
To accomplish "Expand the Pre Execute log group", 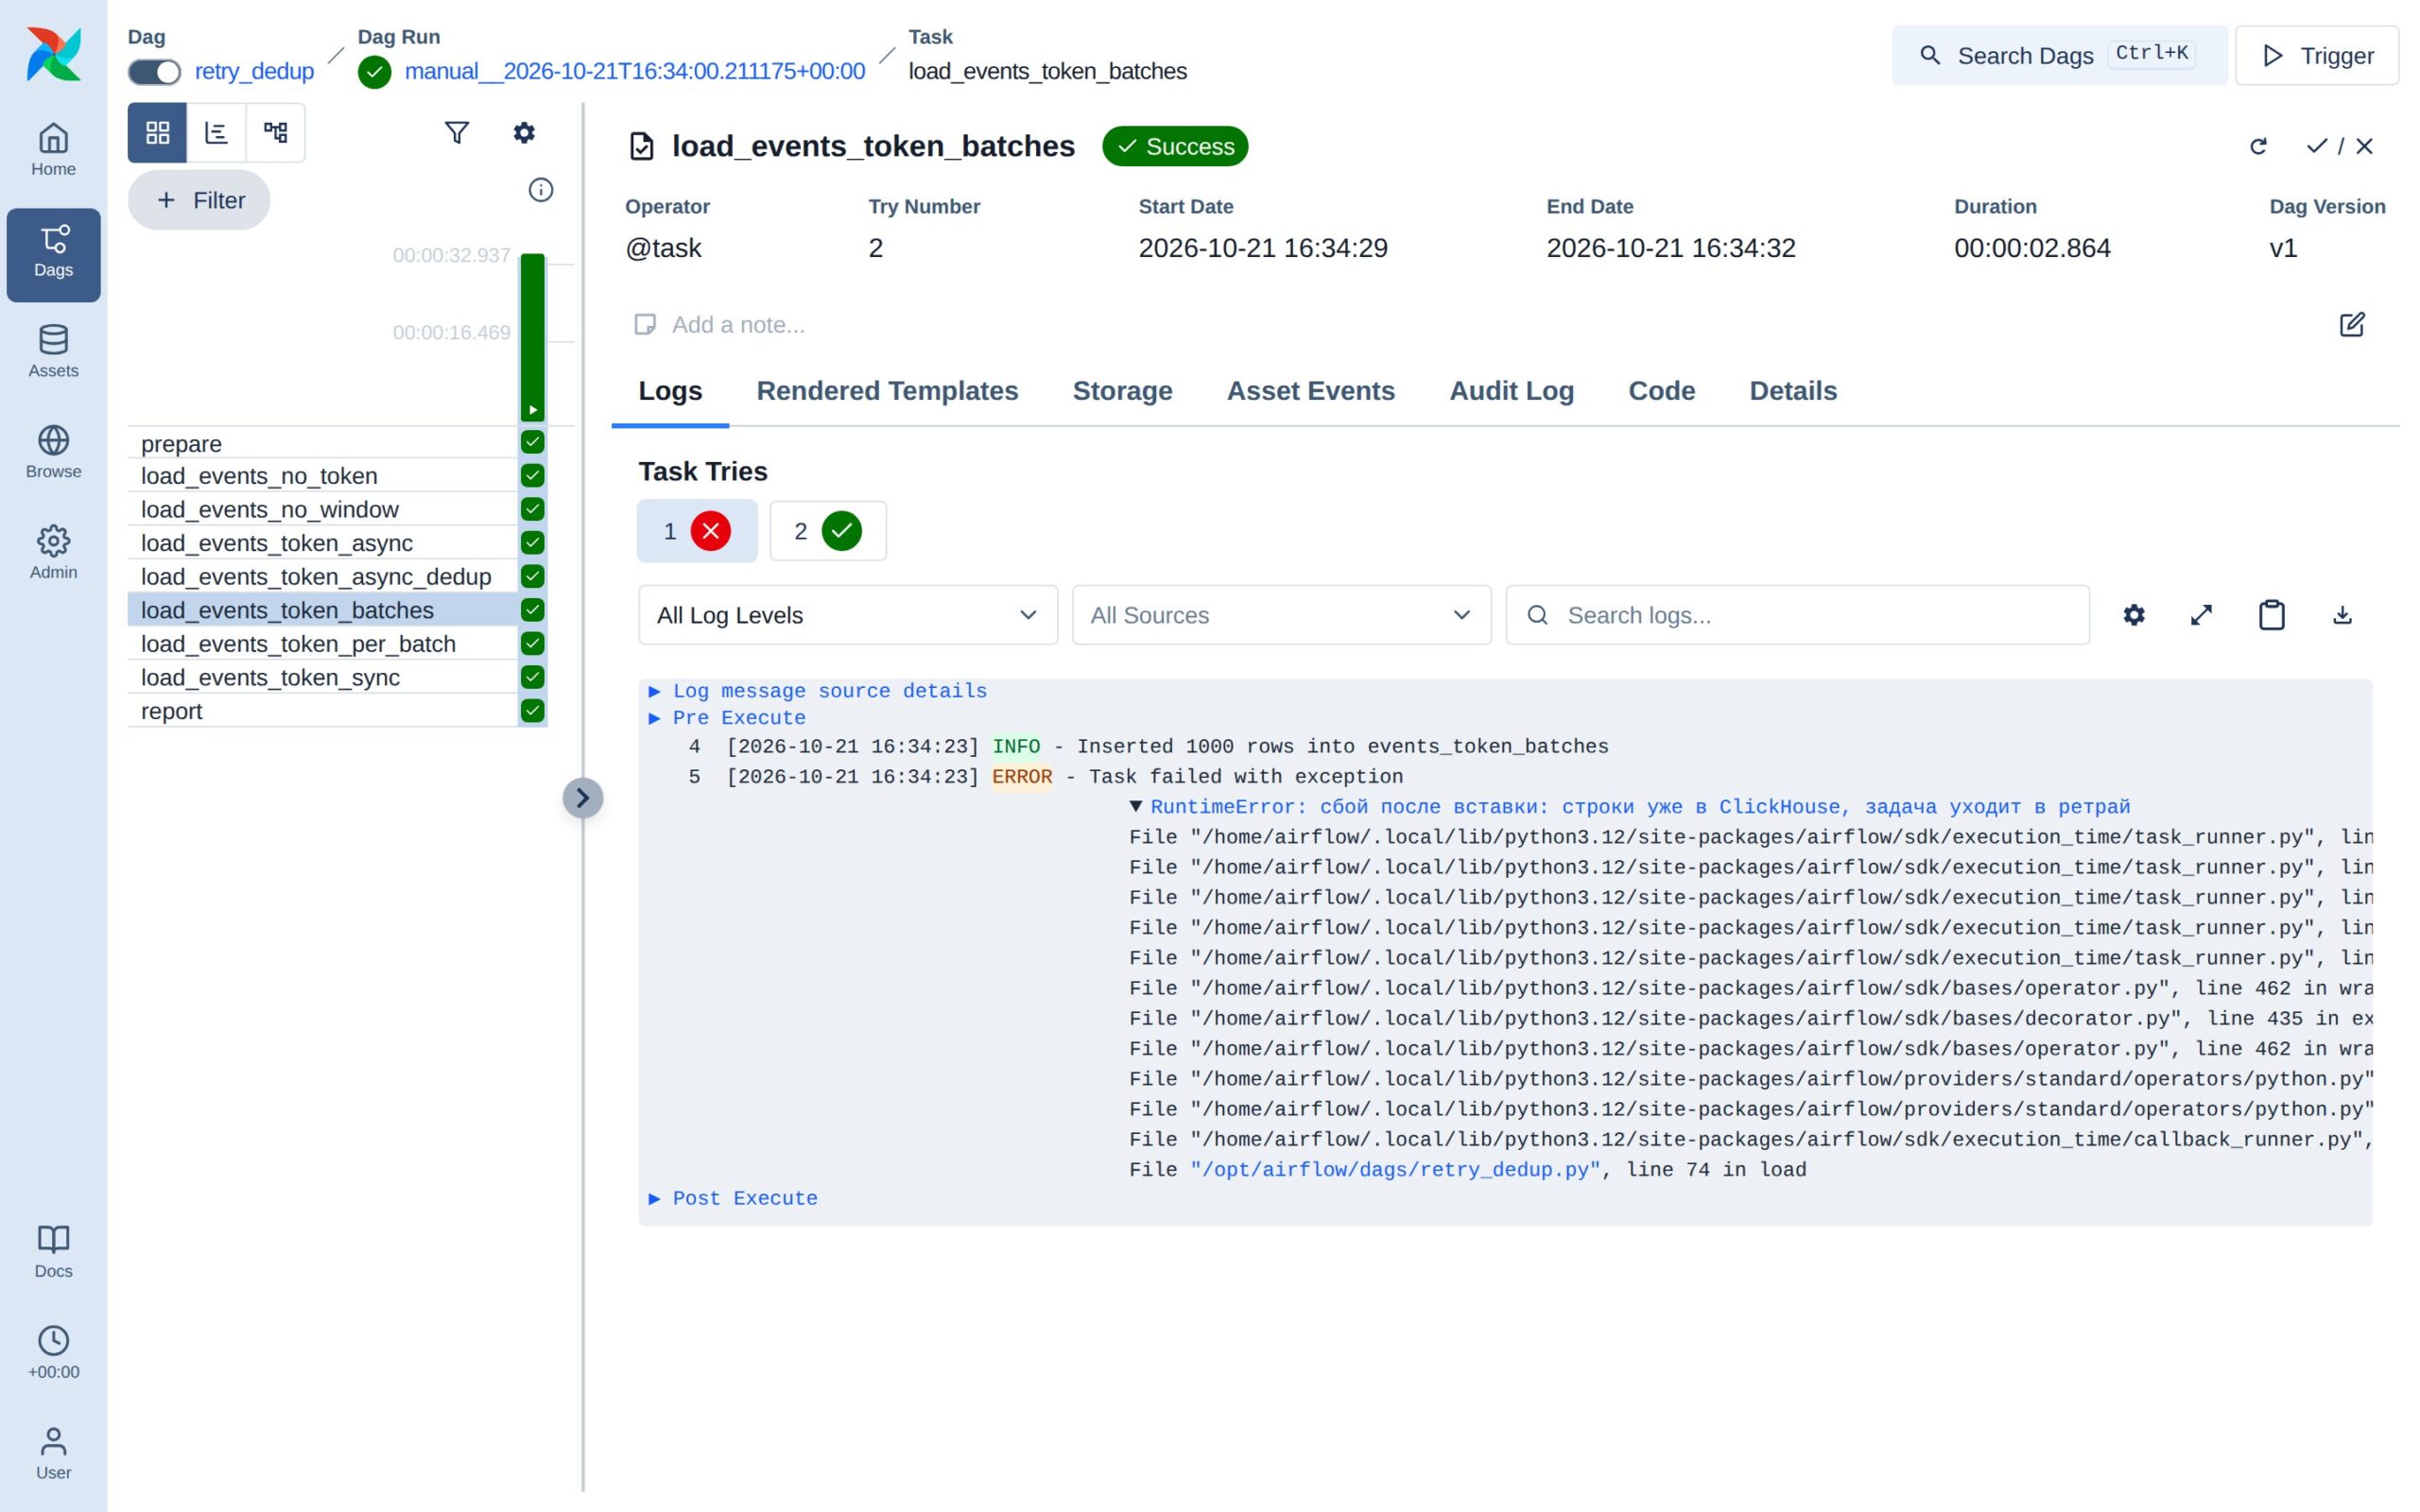I will point(727,718).
